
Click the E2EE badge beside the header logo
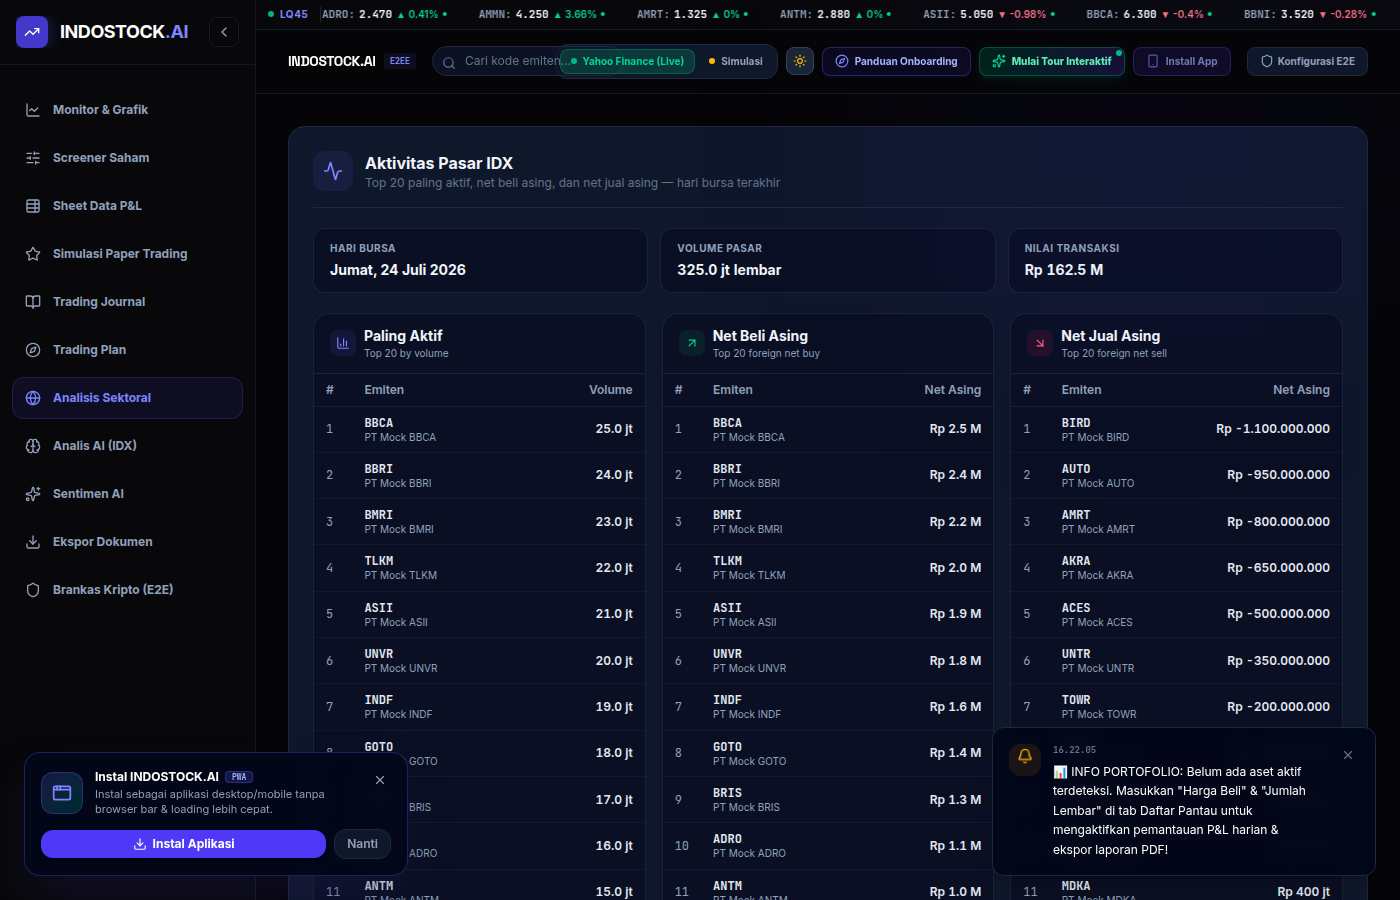(x=400, y=61)
